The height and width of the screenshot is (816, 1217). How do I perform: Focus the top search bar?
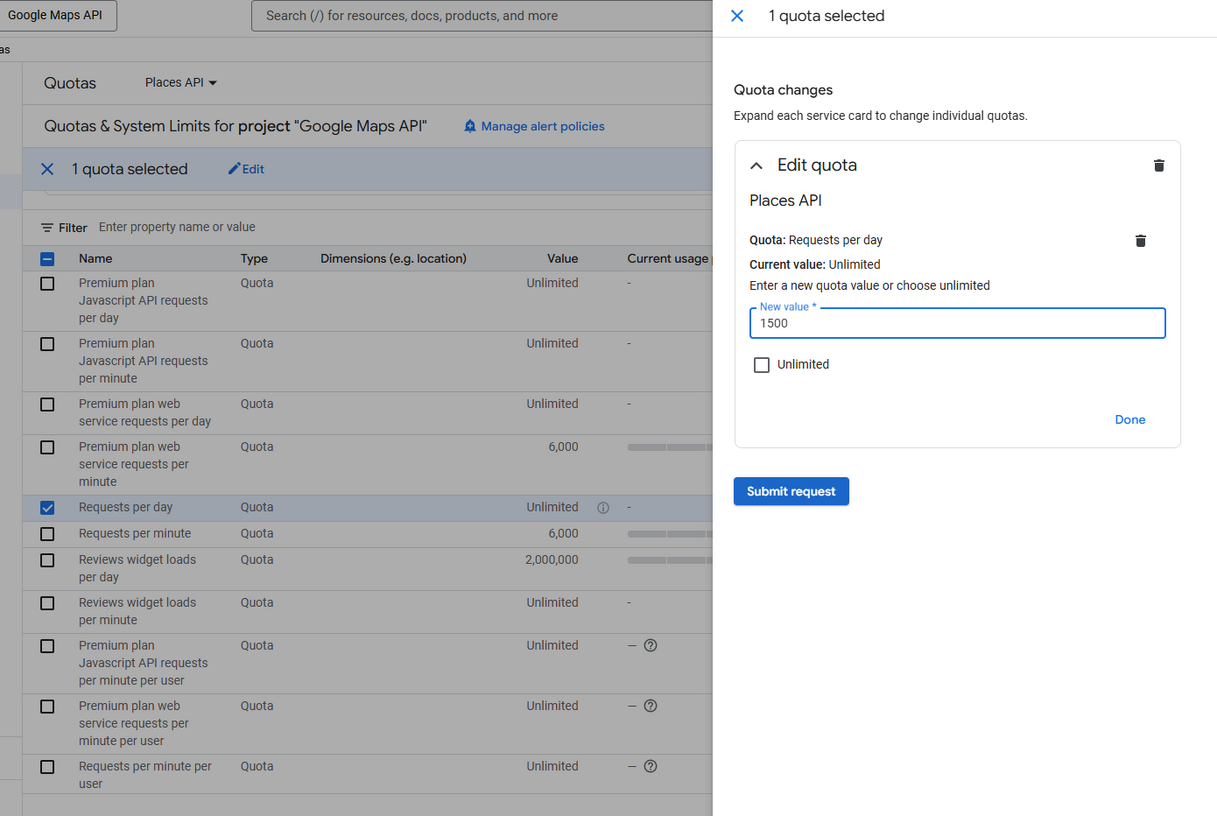(481, 16)
